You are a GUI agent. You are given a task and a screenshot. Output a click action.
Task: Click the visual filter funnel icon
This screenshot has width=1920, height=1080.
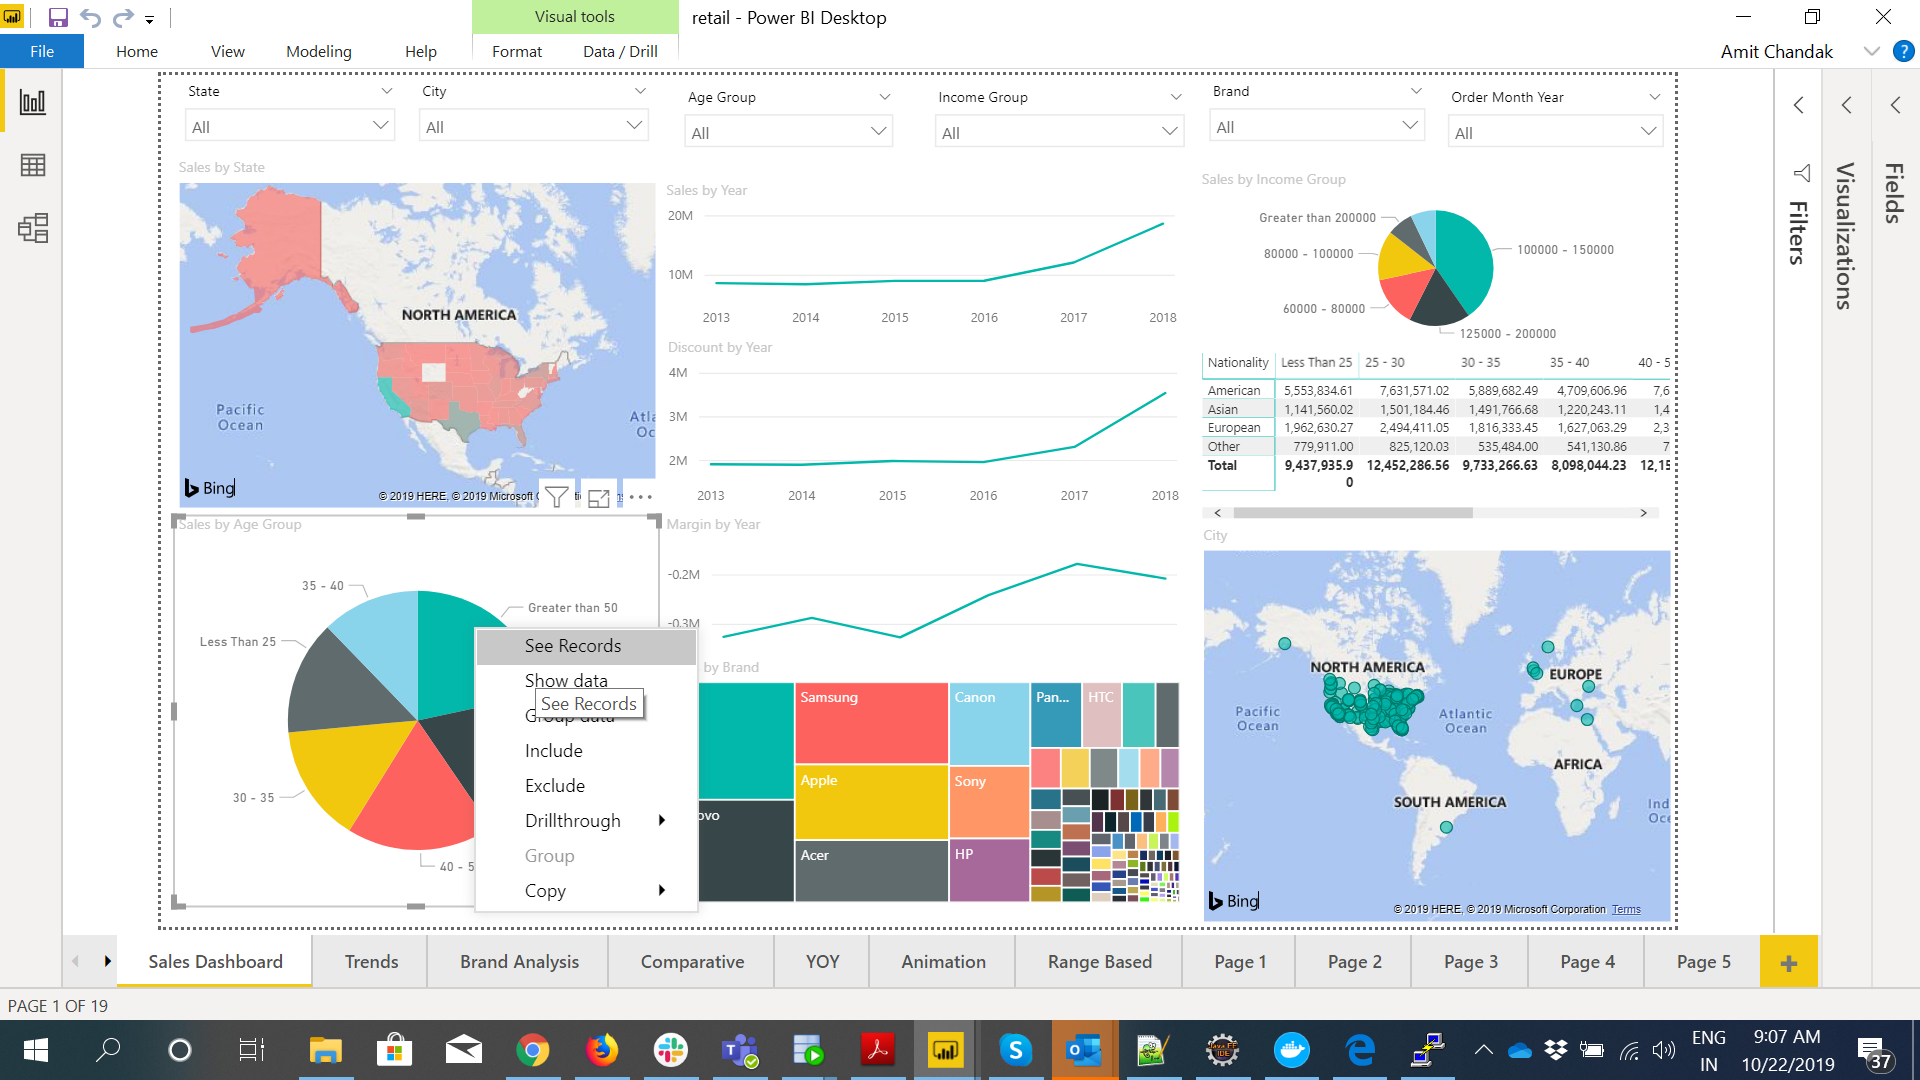click(557, 497)
